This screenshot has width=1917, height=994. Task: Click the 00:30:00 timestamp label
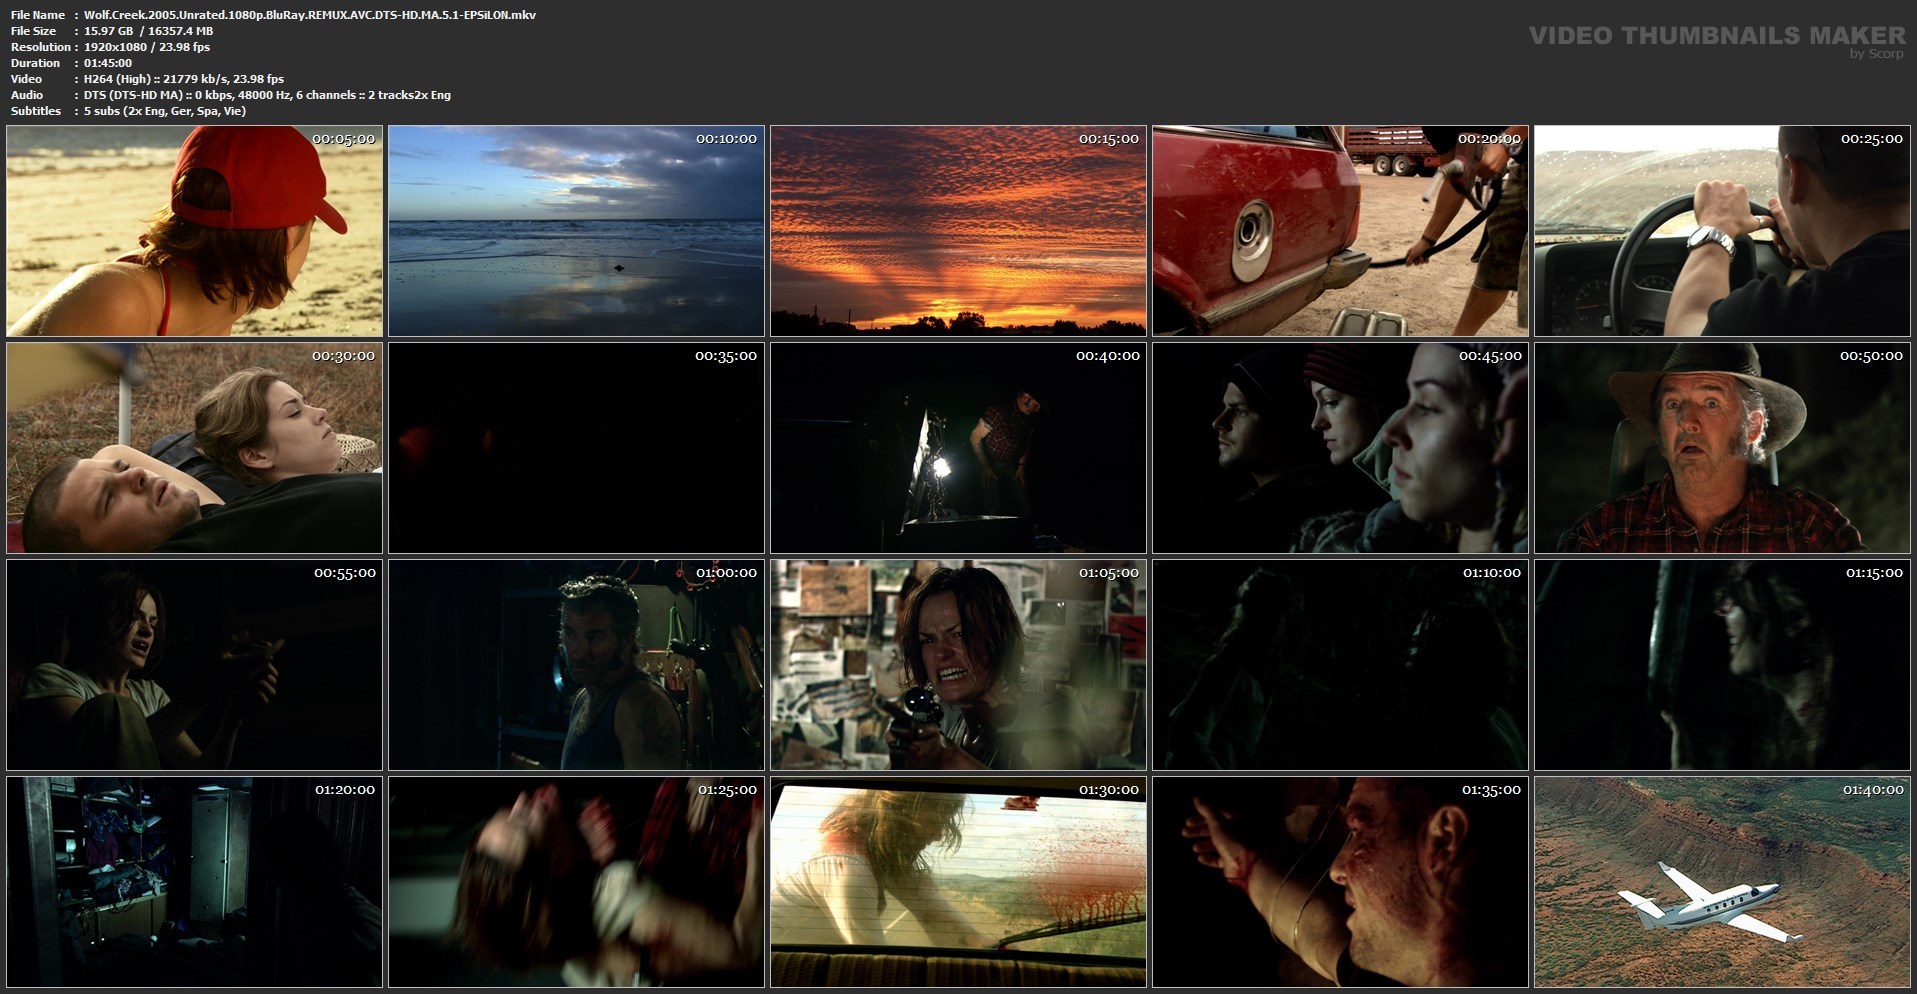pyautogui.click(x=343, y=356)
